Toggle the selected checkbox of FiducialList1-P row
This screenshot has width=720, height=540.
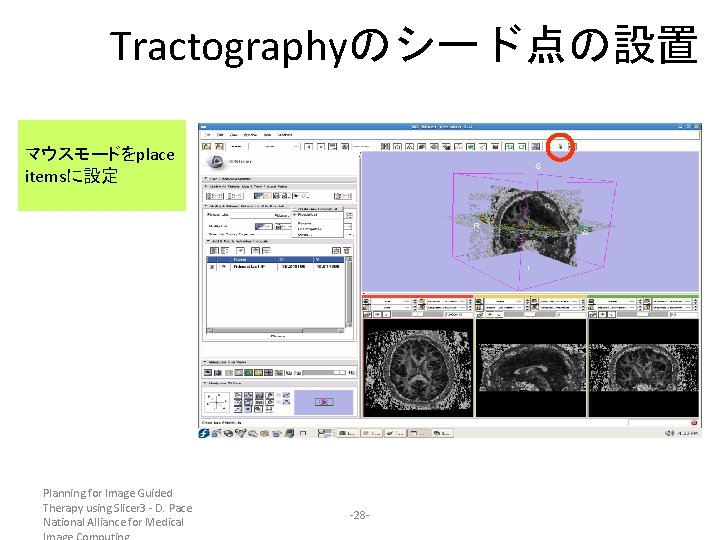tap(212, 267)
